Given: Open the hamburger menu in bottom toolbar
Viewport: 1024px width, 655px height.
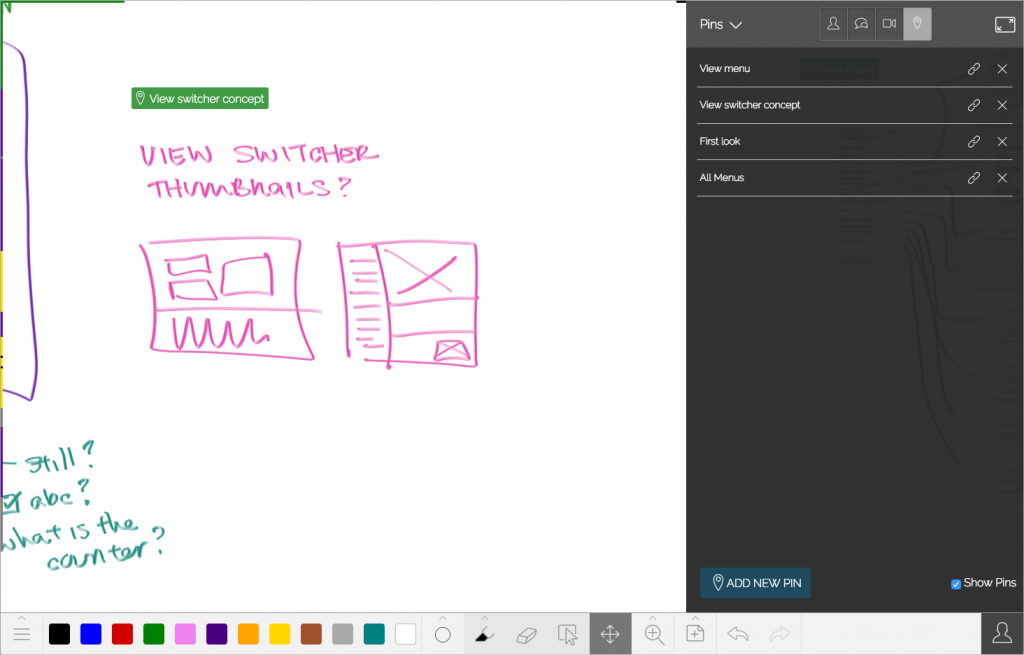Looking at the screenshot, I should tap(21, 634).
